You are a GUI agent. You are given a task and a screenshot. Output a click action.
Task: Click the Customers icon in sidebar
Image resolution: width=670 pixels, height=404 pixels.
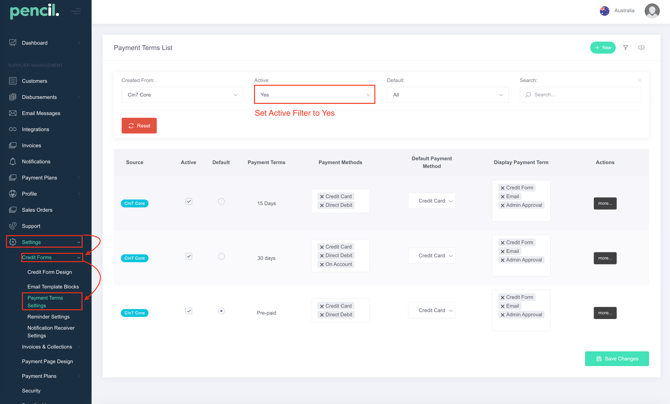pyautogui.click(x=13, y=81)
